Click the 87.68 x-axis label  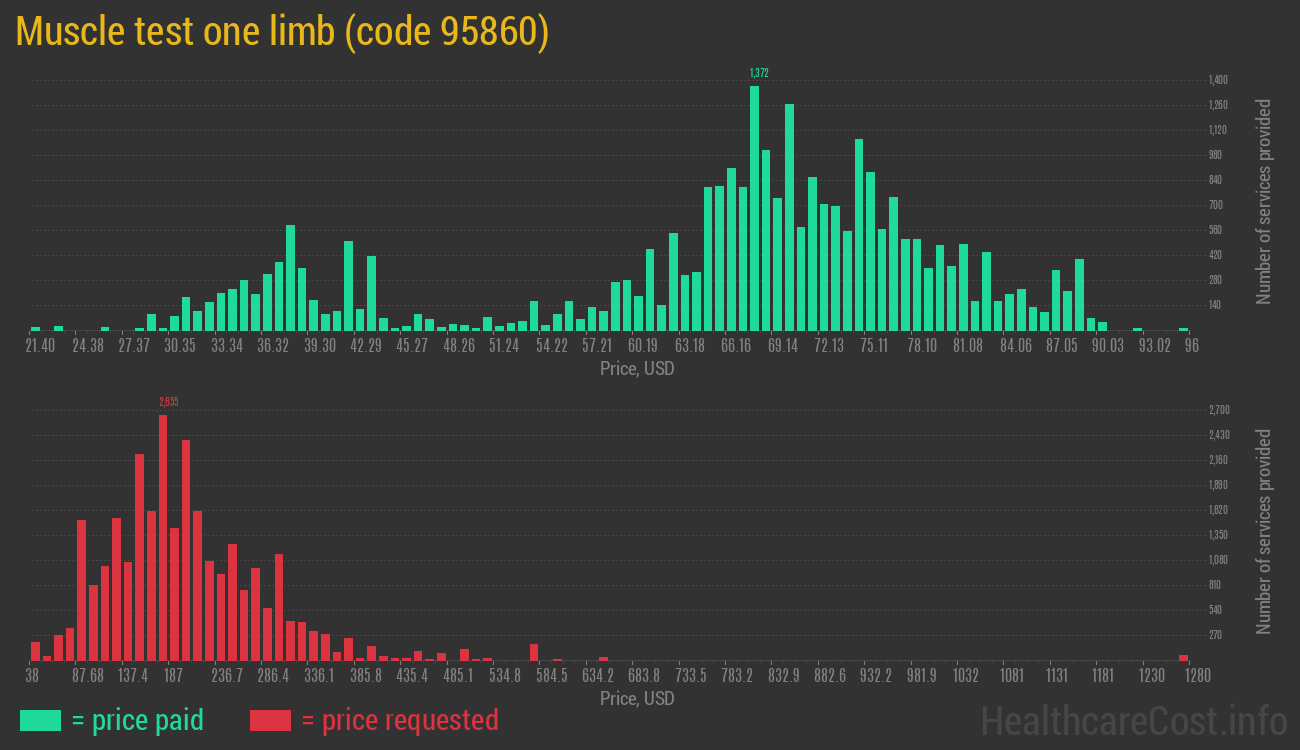(x=88, y=676)
